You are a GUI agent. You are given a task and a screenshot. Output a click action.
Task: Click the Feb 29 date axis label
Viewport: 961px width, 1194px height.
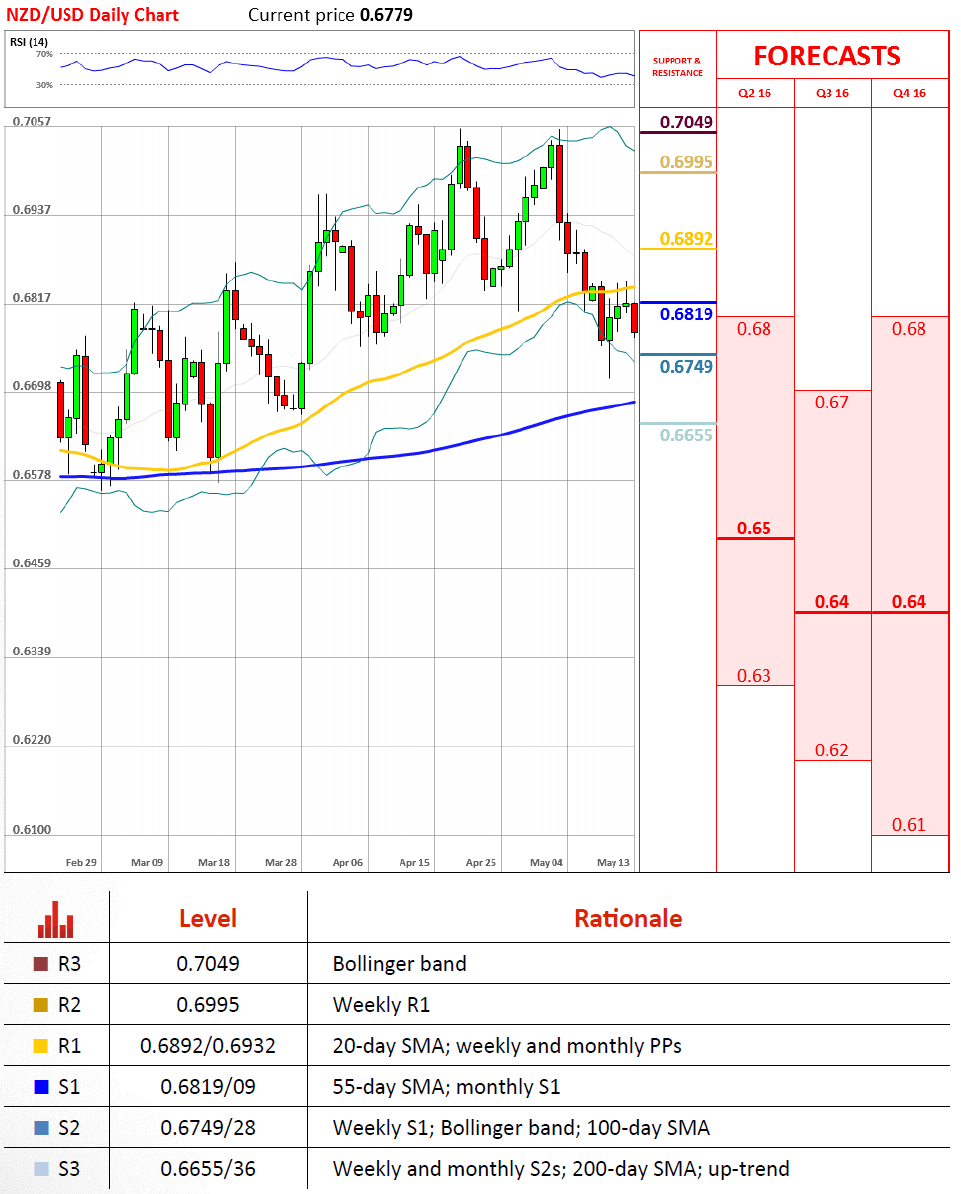[81, 863]
